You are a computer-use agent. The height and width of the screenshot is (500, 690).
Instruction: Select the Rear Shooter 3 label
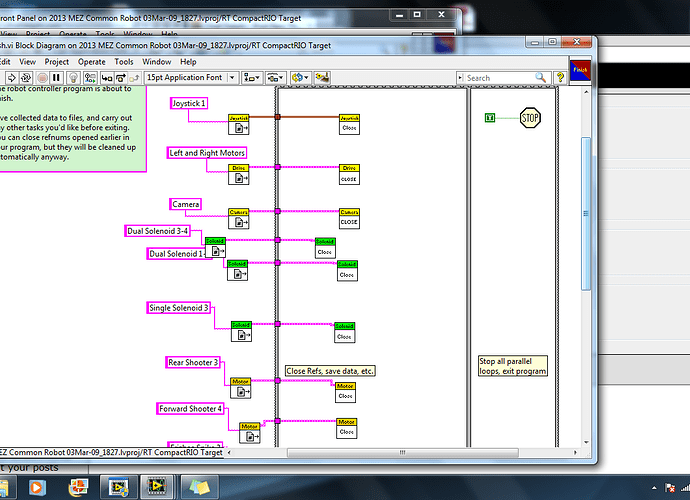(x=193, y=362)
